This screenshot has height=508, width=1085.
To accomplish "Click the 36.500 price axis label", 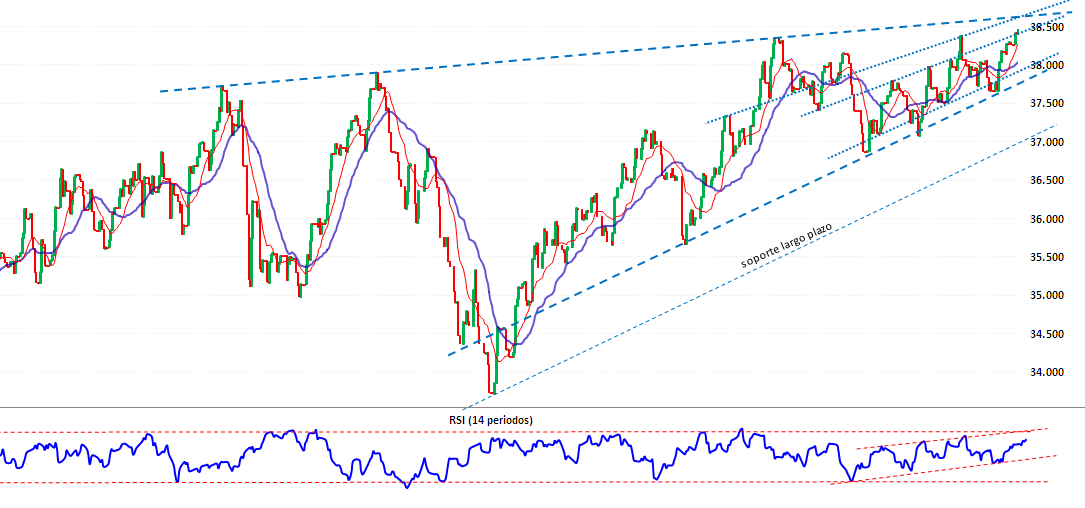I will tap(1046, 180).
